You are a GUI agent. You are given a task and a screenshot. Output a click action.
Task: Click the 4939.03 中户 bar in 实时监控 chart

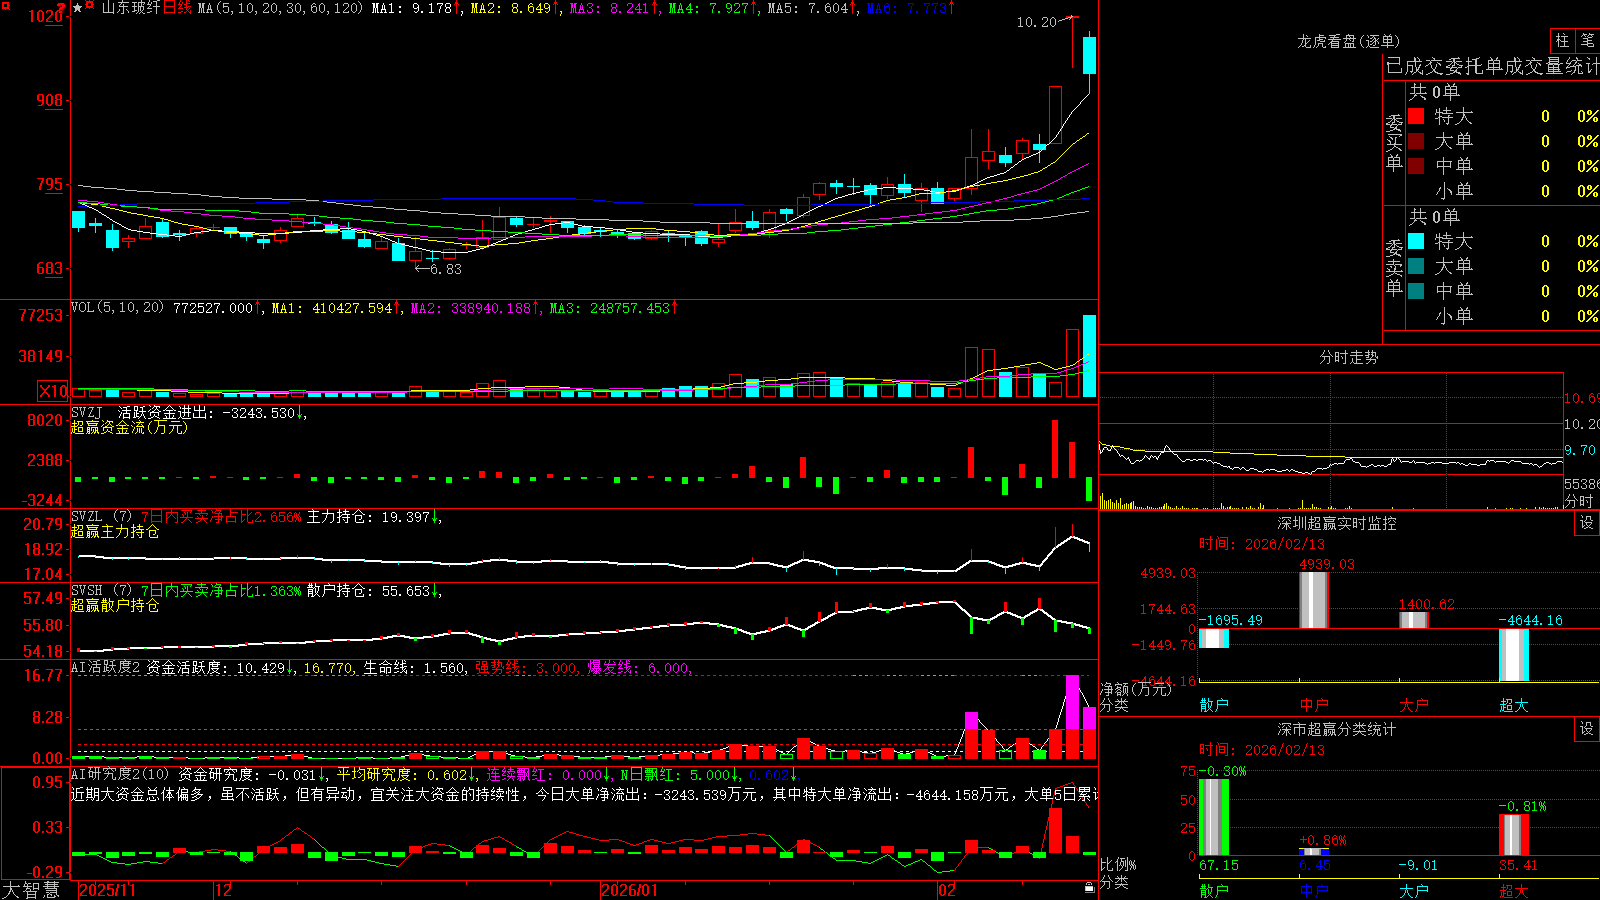pos(1313,600)
